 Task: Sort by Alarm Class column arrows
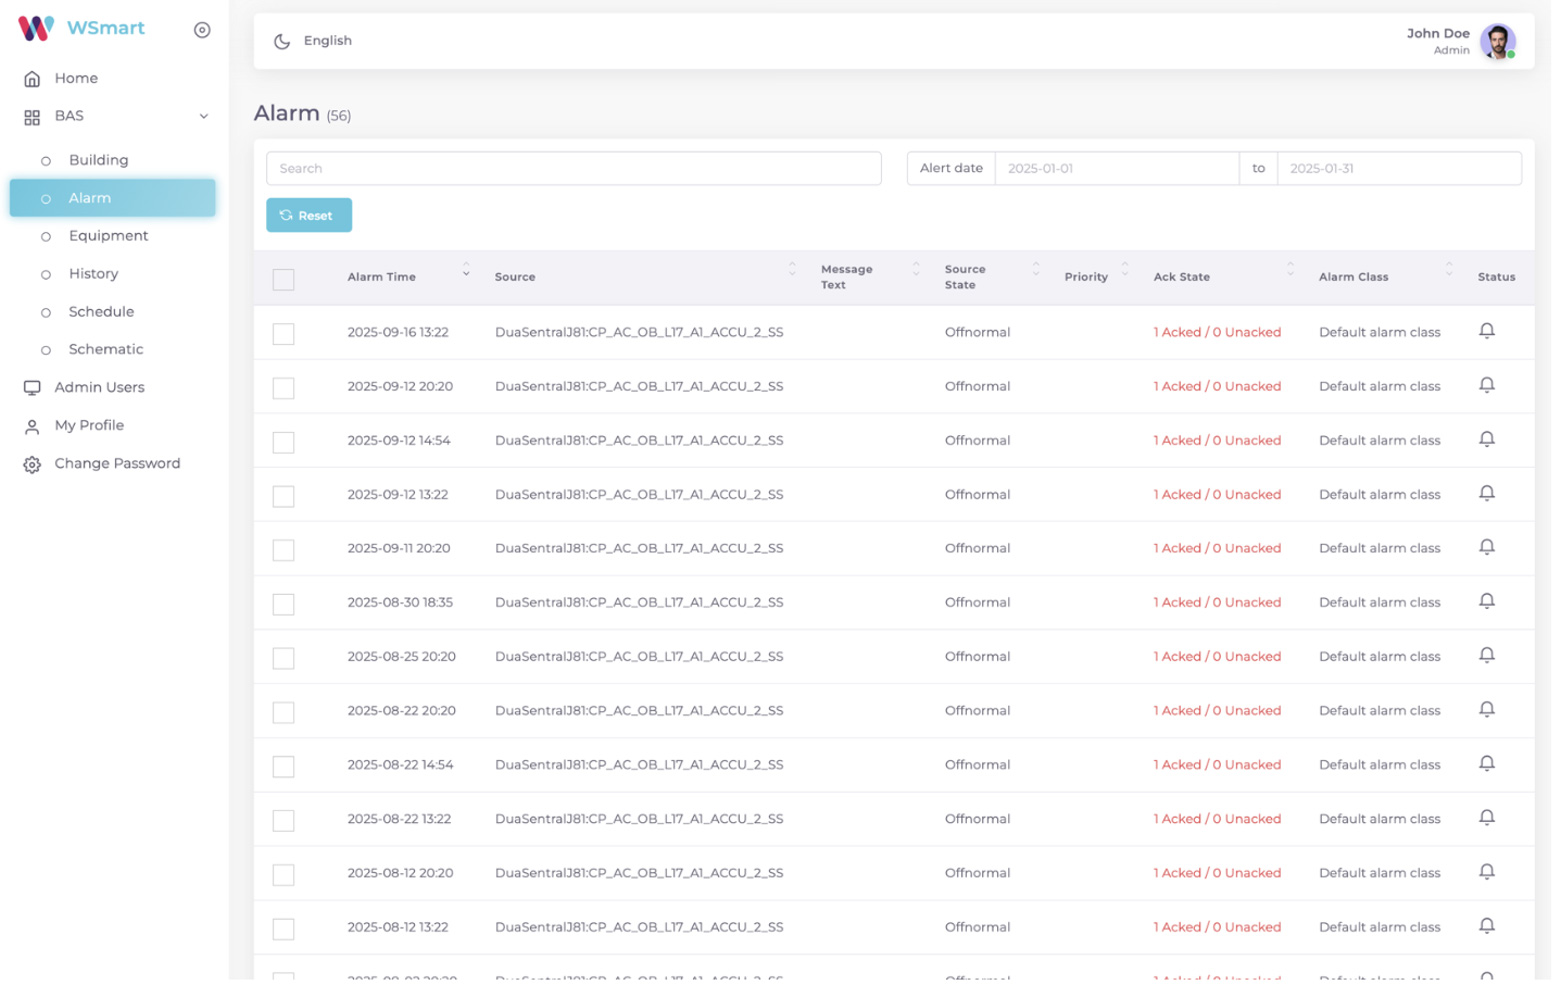pyautogui.click(x=1449, y=269)
